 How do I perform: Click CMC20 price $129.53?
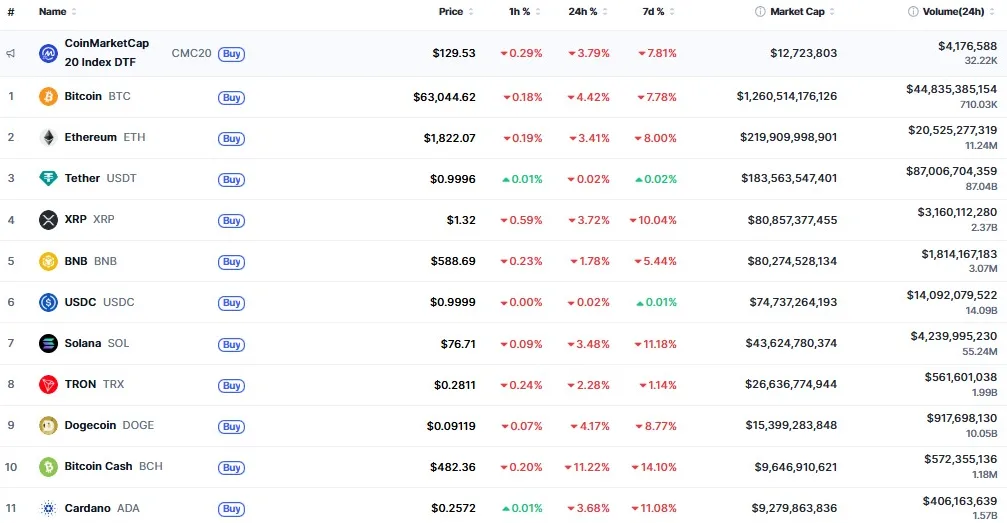click(453, 53)
